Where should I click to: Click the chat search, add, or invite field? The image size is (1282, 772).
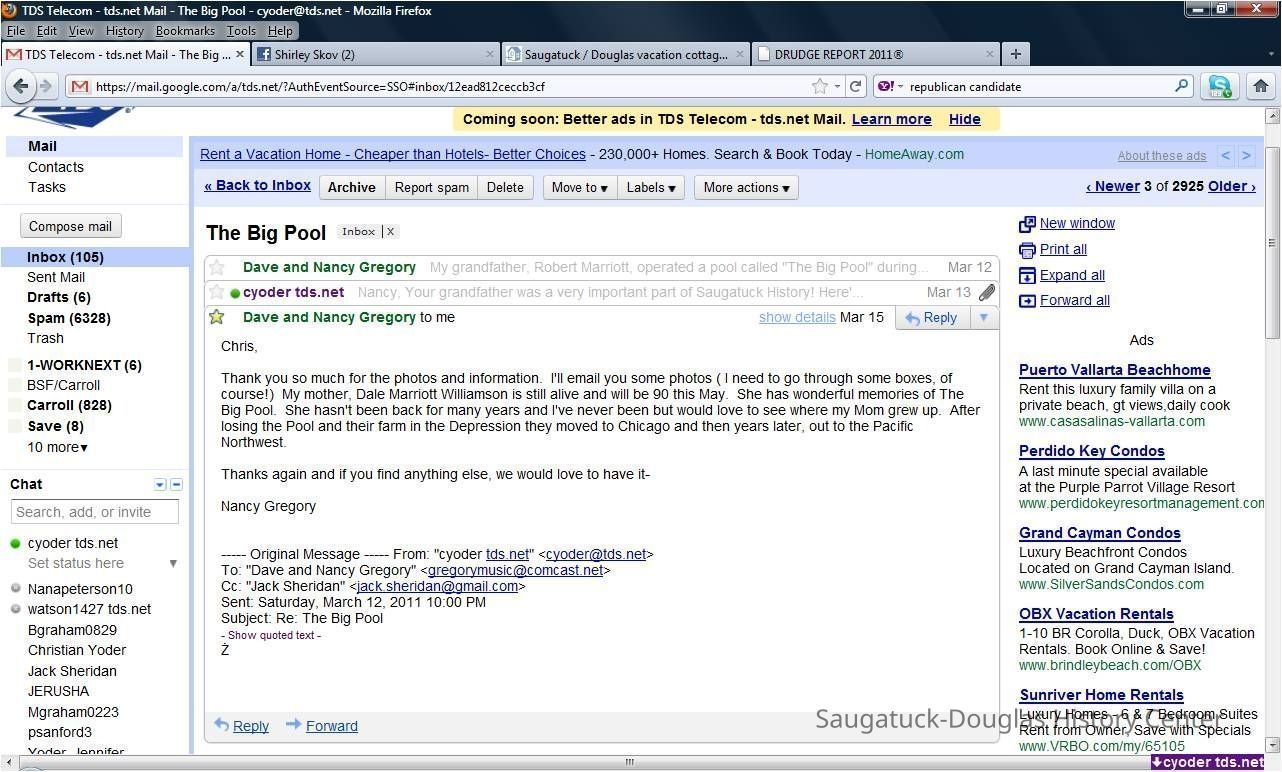95,512
